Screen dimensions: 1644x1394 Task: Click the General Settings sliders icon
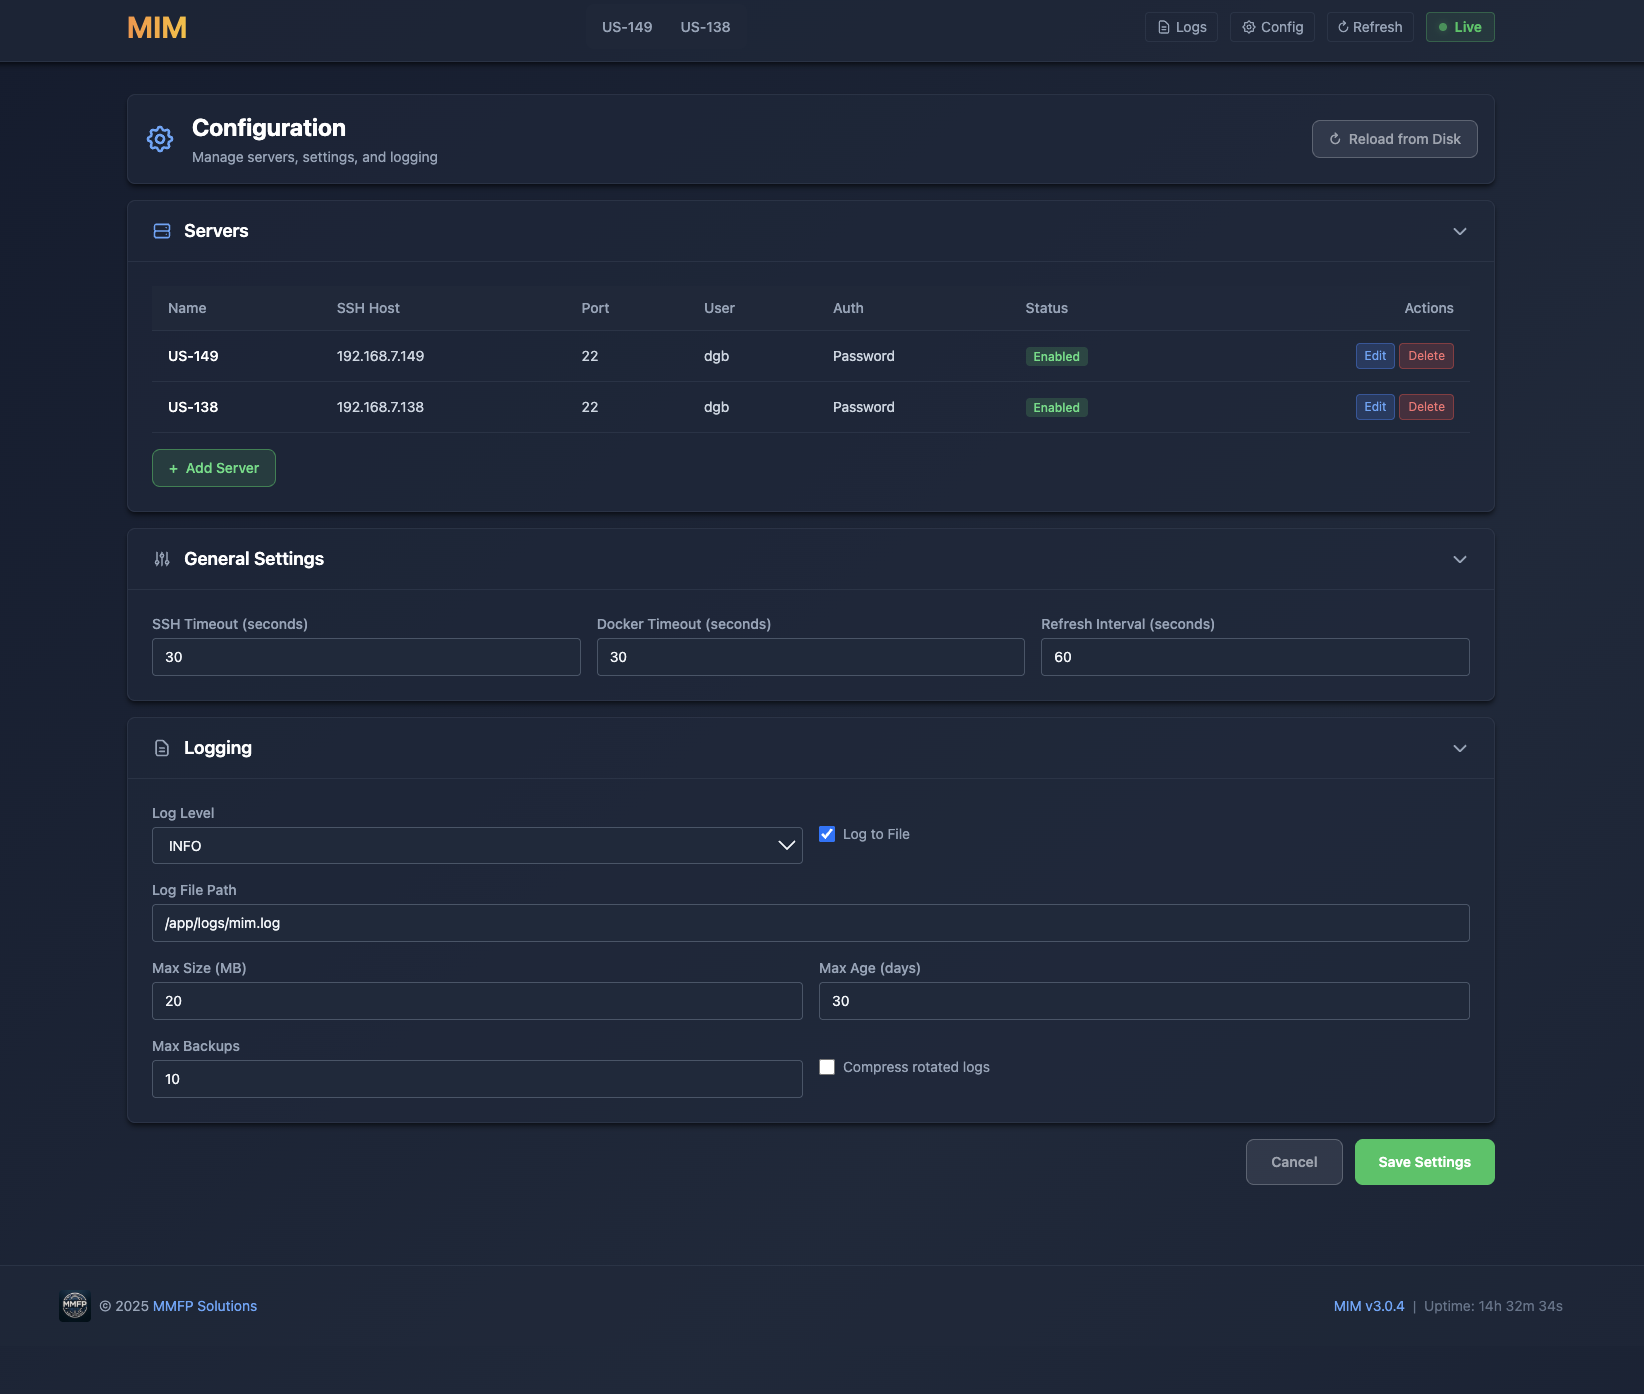click(161, 559)
